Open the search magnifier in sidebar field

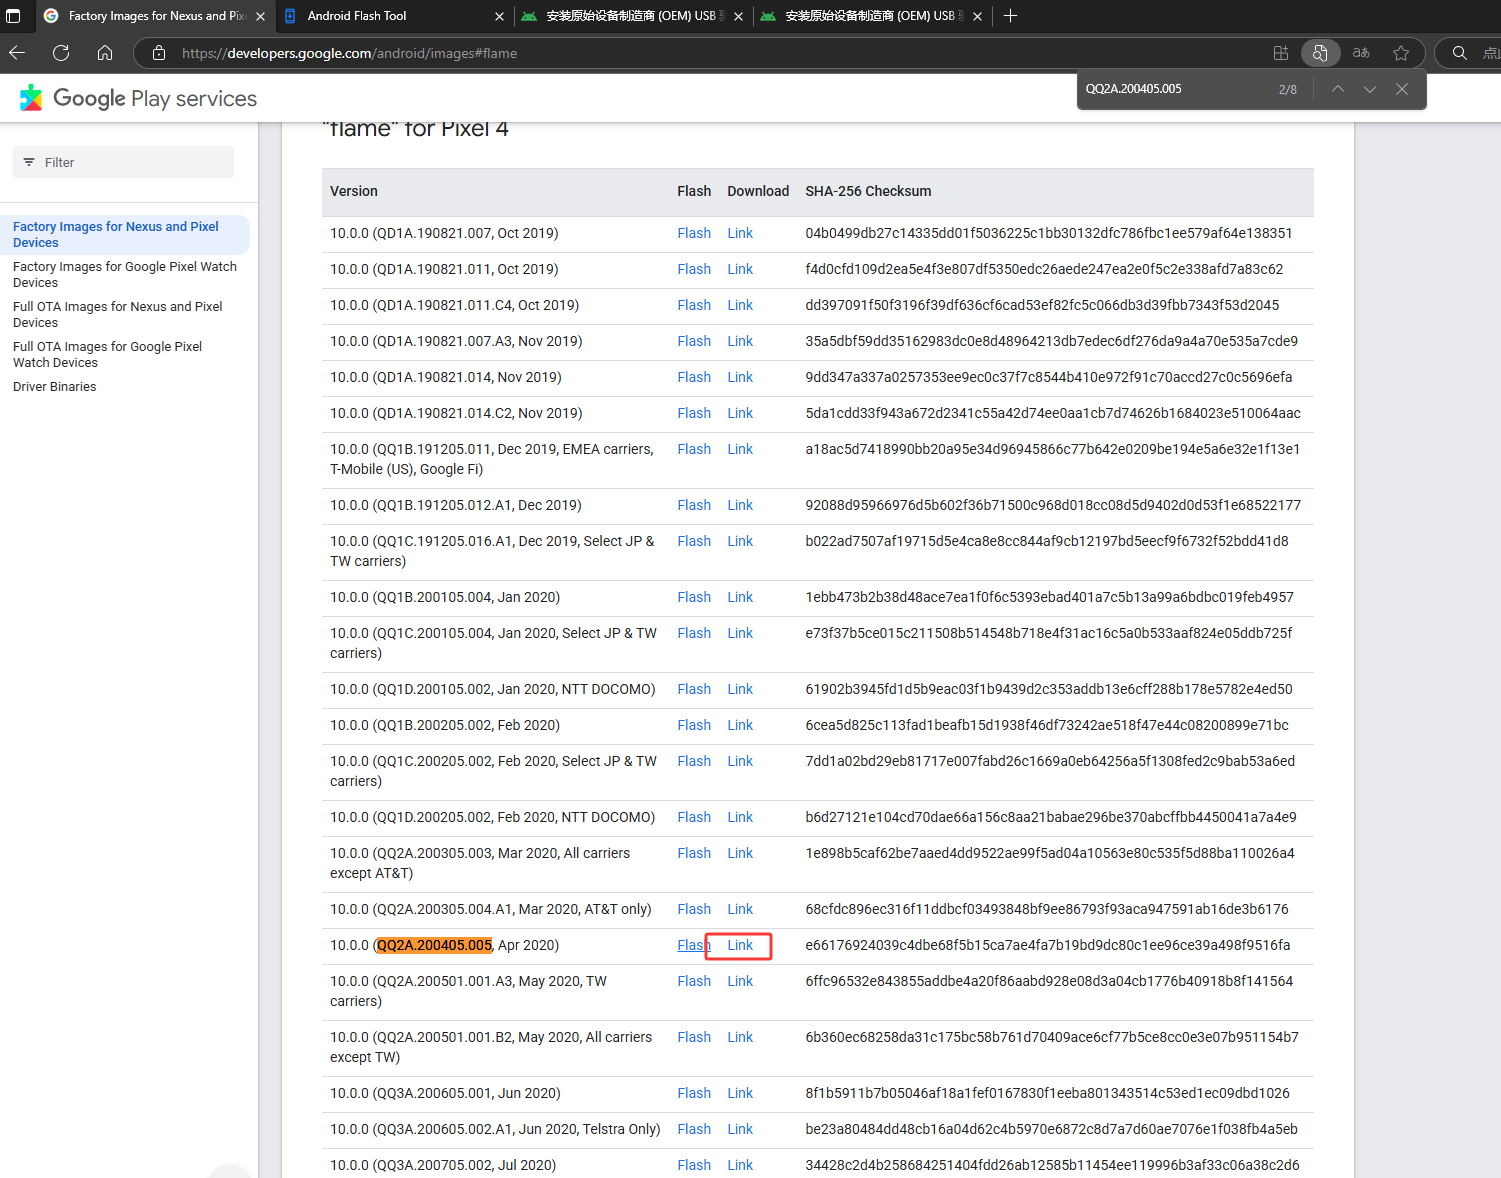pyautogui.click(x=1460, y=53)
